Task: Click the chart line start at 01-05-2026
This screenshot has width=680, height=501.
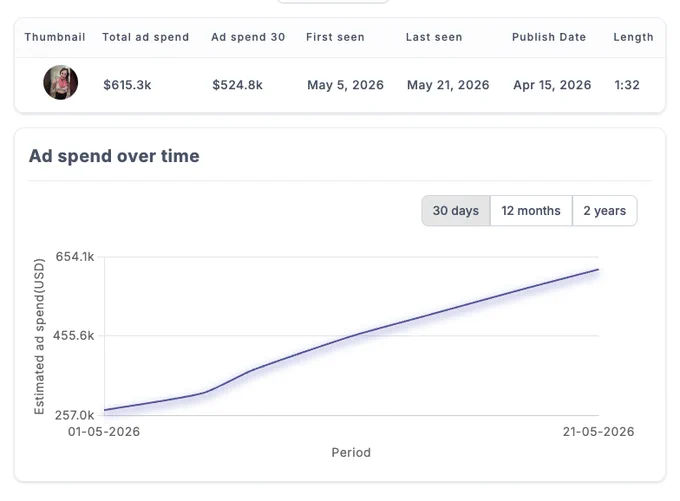Action: [105, 410]
